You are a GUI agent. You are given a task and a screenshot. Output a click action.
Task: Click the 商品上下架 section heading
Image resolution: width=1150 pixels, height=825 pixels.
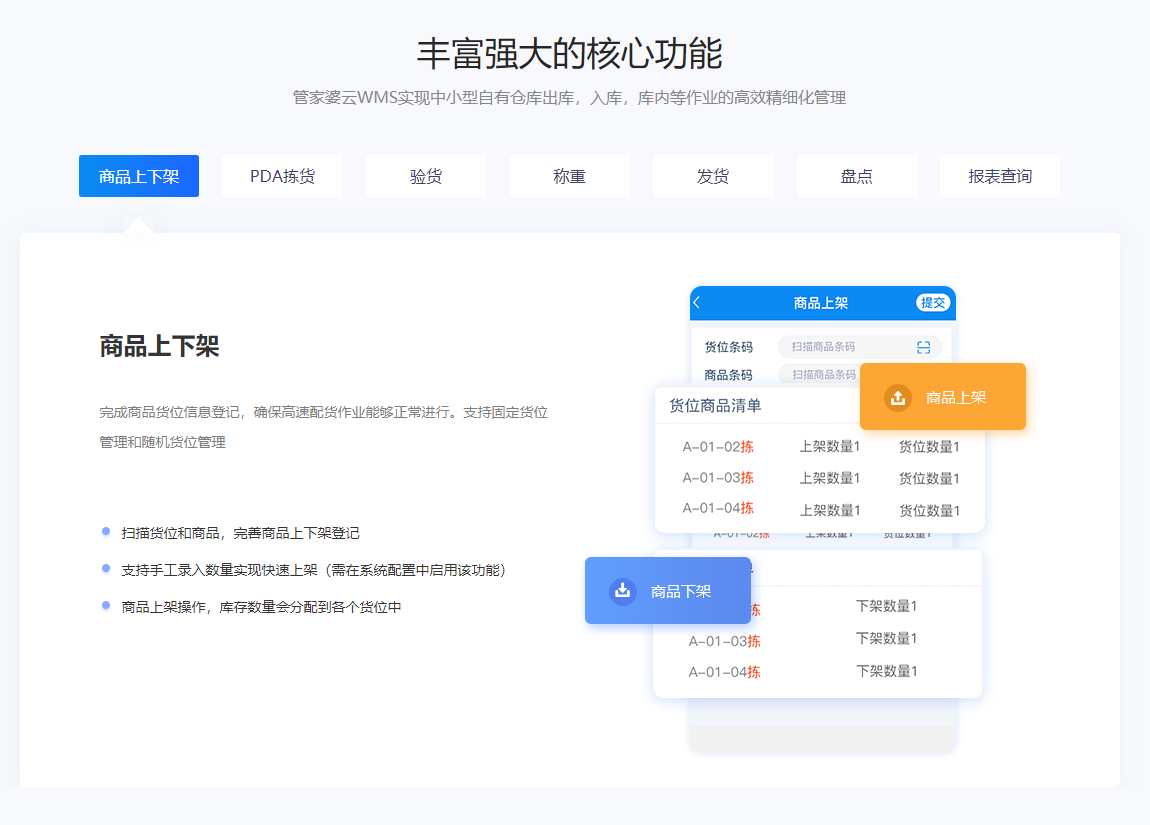click(159, 346)
